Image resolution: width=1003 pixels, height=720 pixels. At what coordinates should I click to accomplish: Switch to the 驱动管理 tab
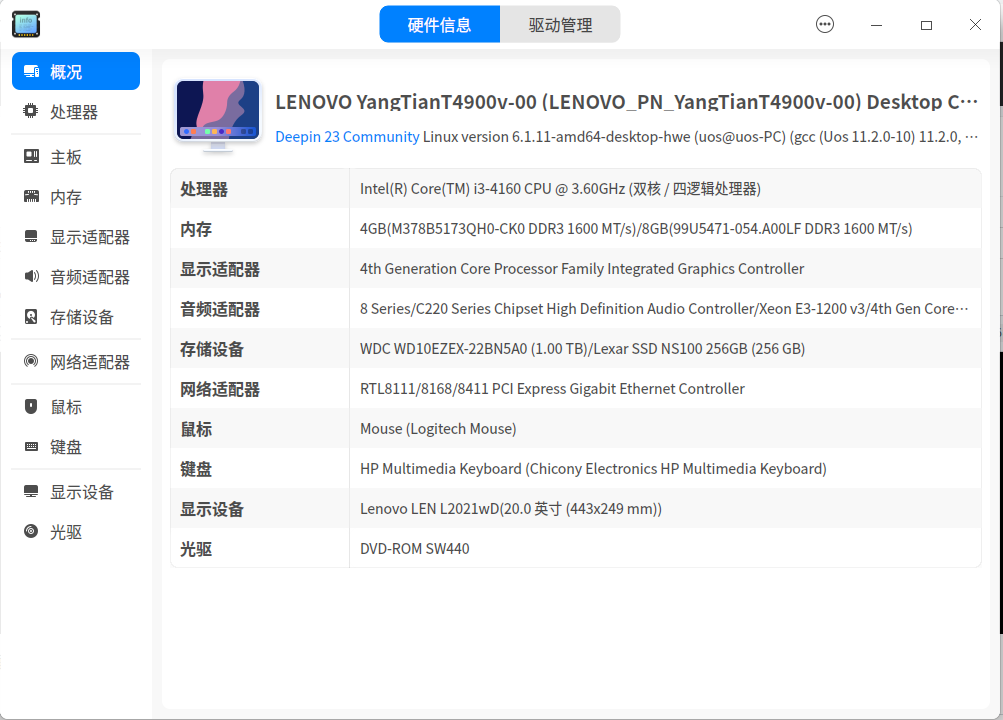pyautogui.click(x=560, y=24)
